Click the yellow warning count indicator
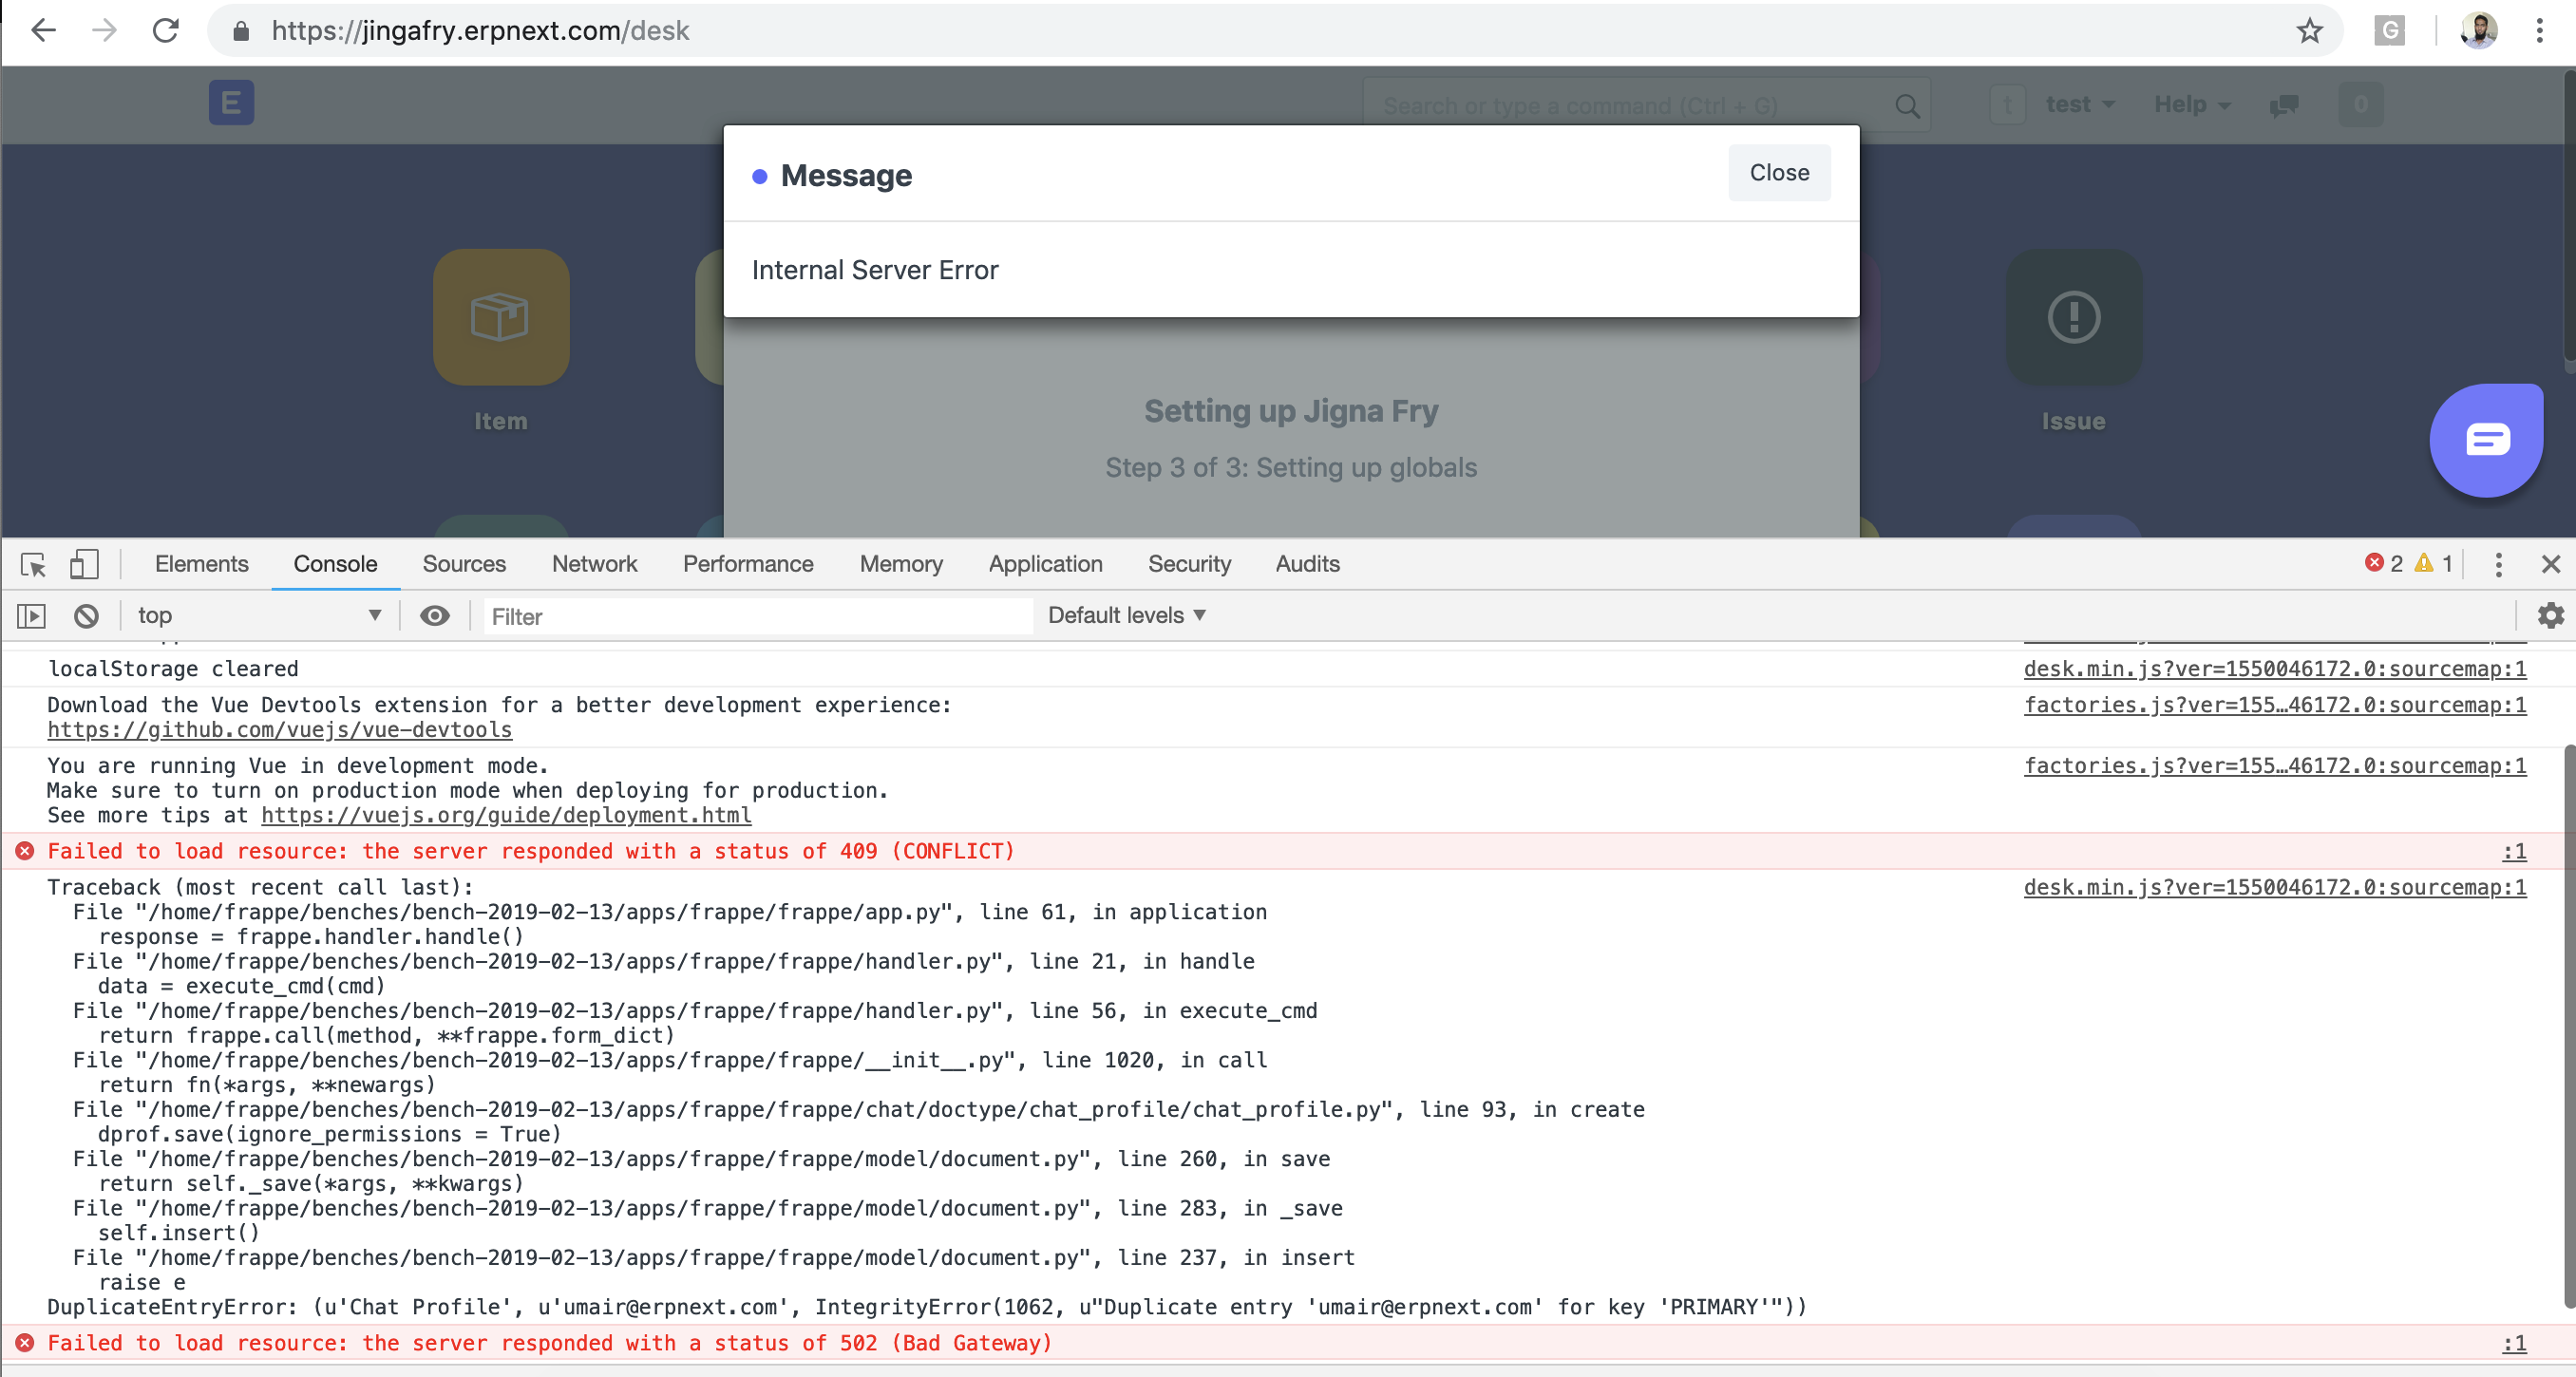This screenshot has width=2576, height=1377. click(2433, 564)
